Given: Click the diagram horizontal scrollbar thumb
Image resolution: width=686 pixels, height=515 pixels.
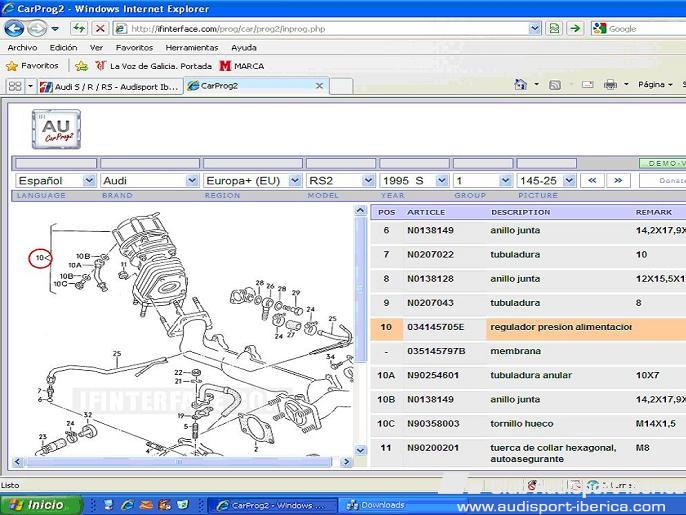Looking at the screenshot, I should coord(179,462).
